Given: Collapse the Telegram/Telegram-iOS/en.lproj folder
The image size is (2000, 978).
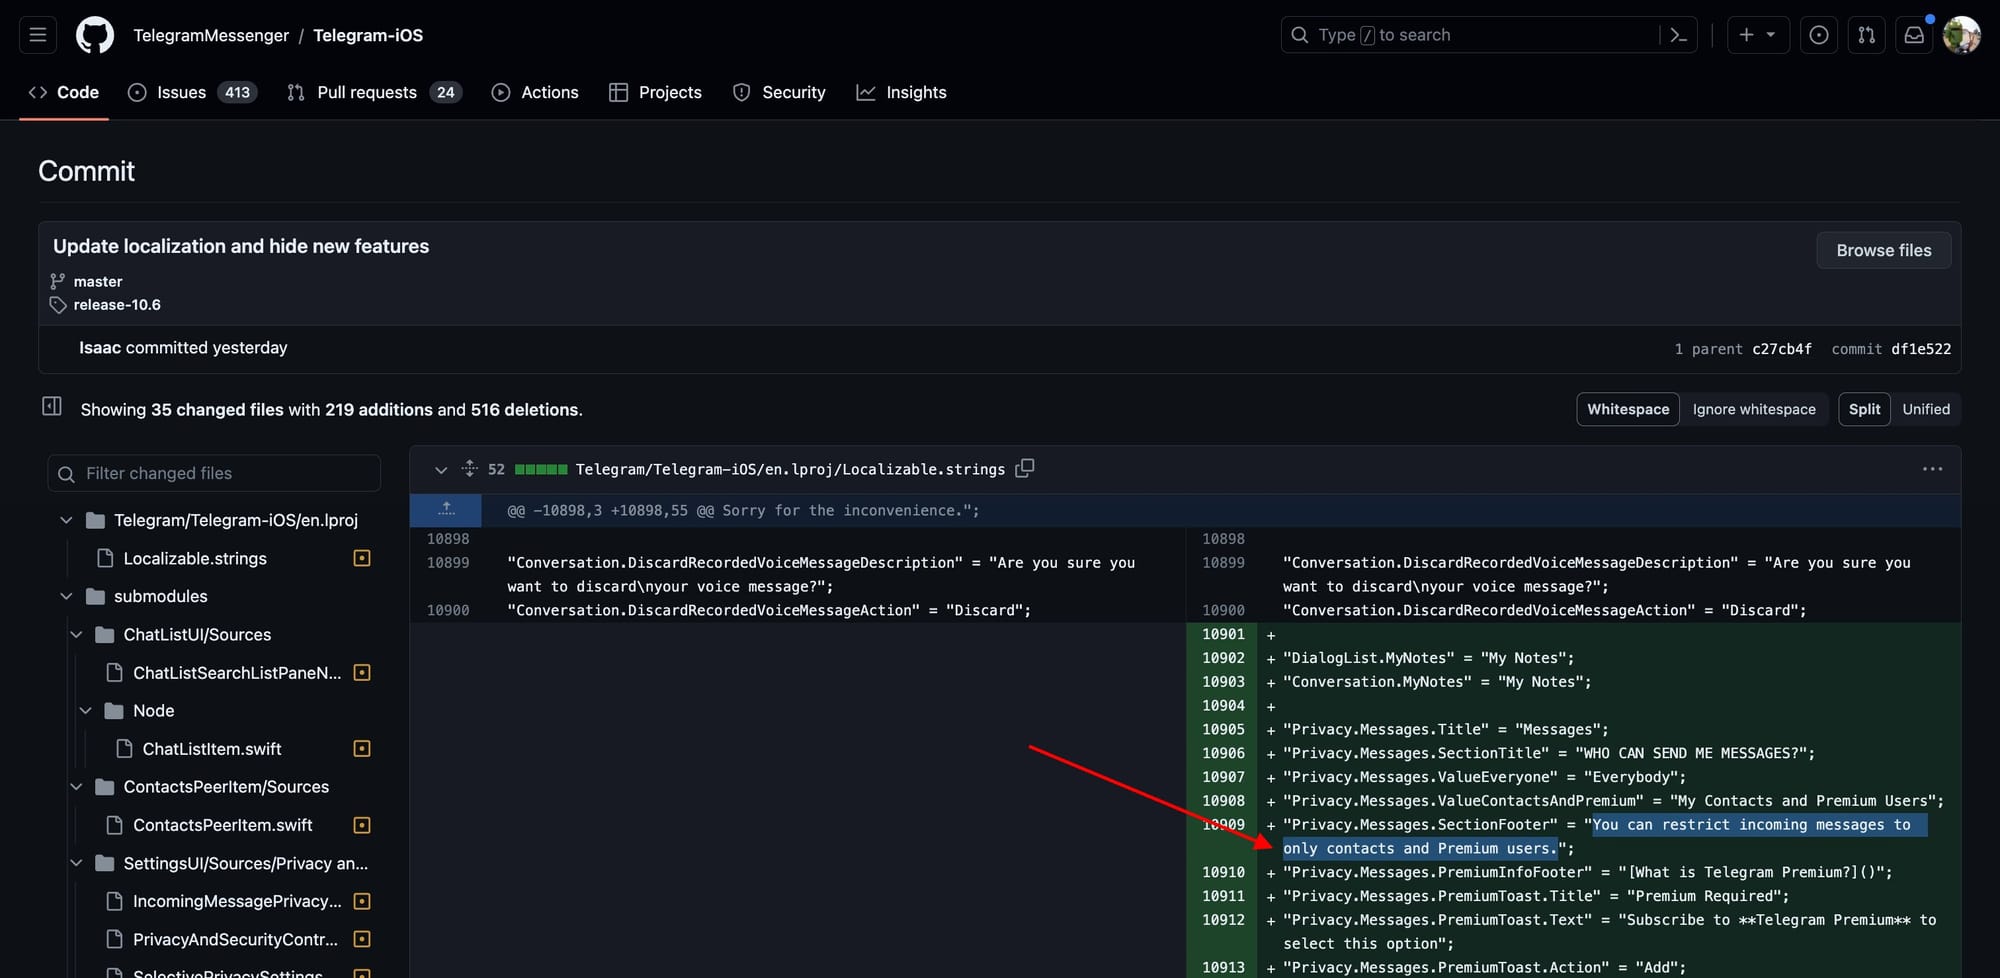Looking at the screenshot, I should 66,520.
